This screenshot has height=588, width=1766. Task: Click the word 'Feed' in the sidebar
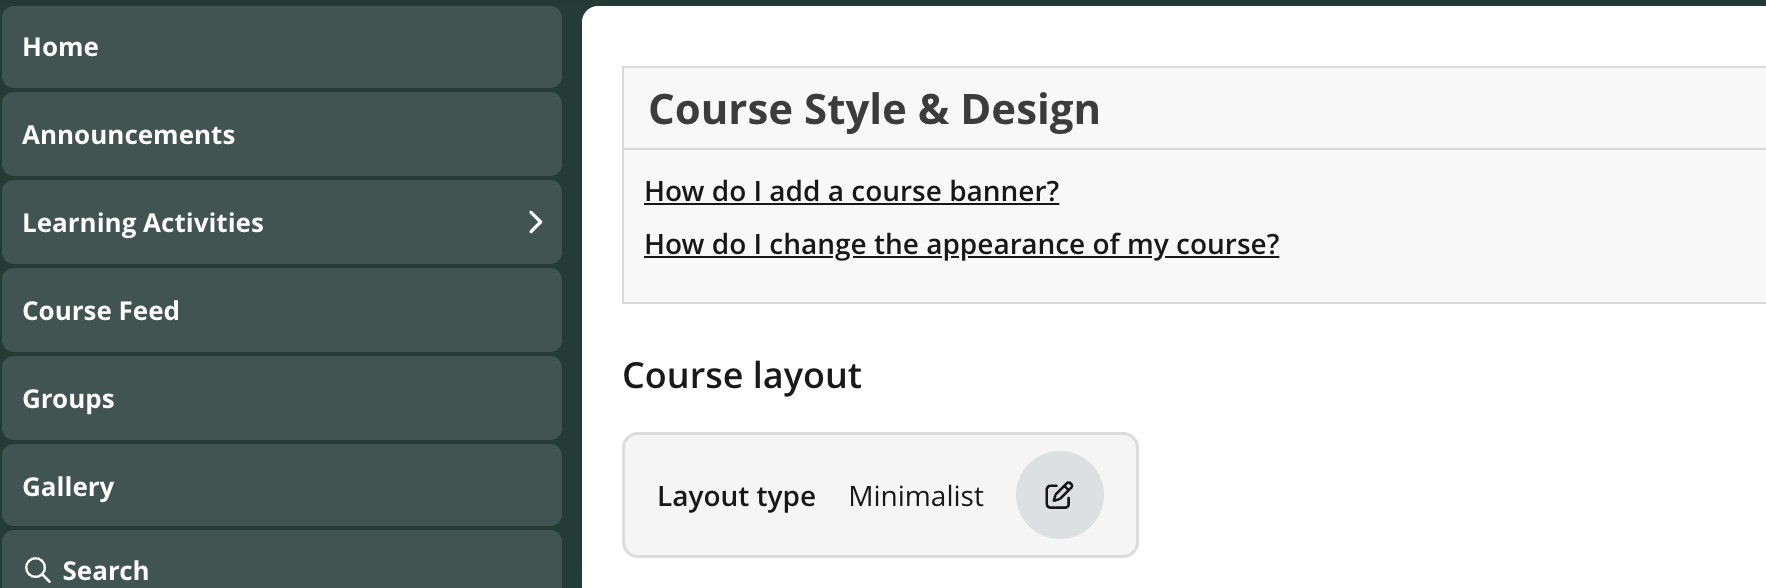(149, 311)
